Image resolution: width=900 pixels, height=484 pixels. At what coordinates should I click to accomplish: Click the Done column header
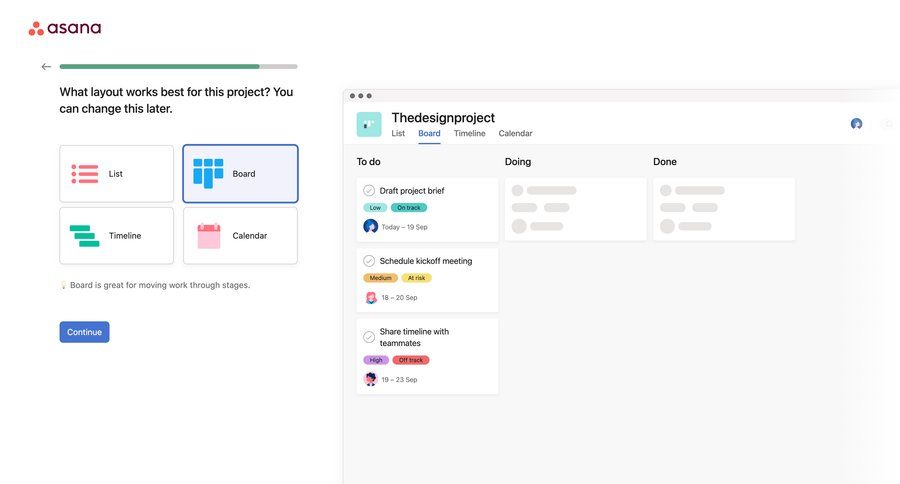[x=665, y=162]
